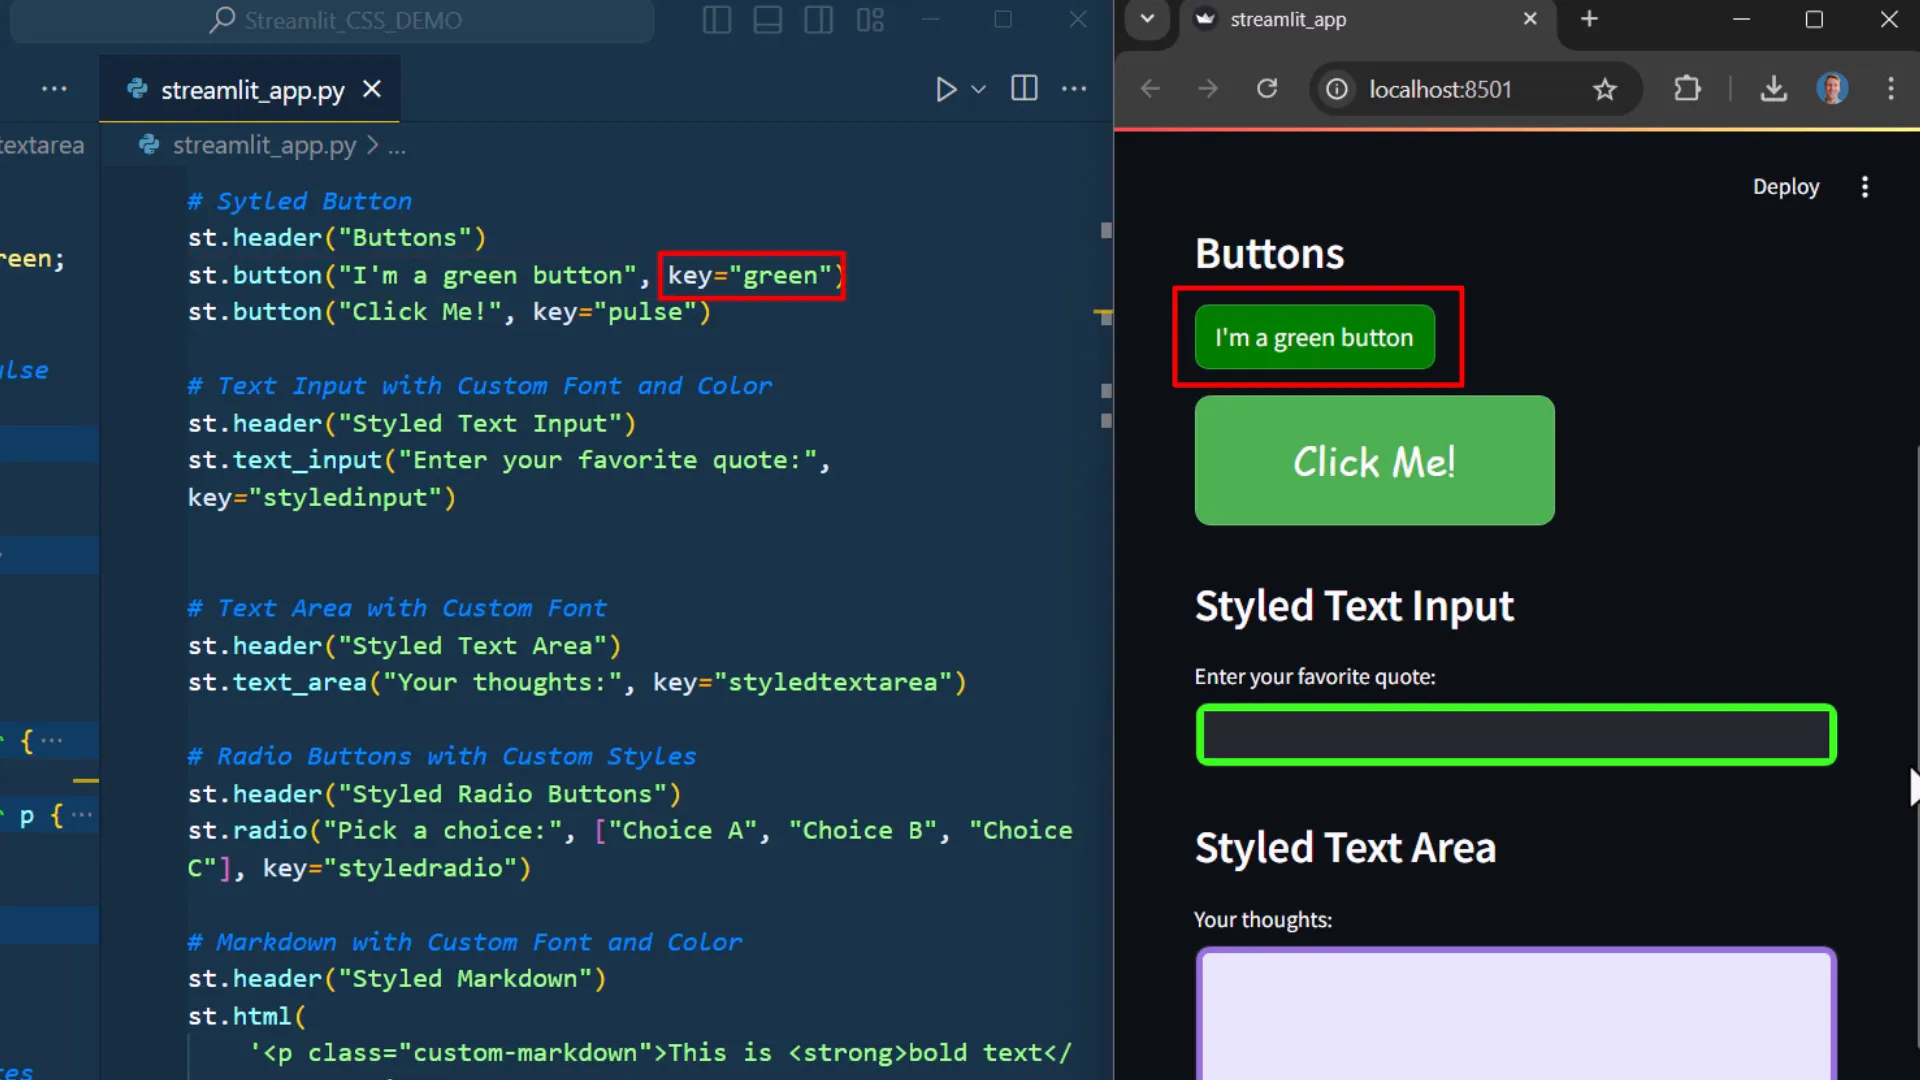
Task: Bookmark this page with the star icon
Action: (1605, 90)
